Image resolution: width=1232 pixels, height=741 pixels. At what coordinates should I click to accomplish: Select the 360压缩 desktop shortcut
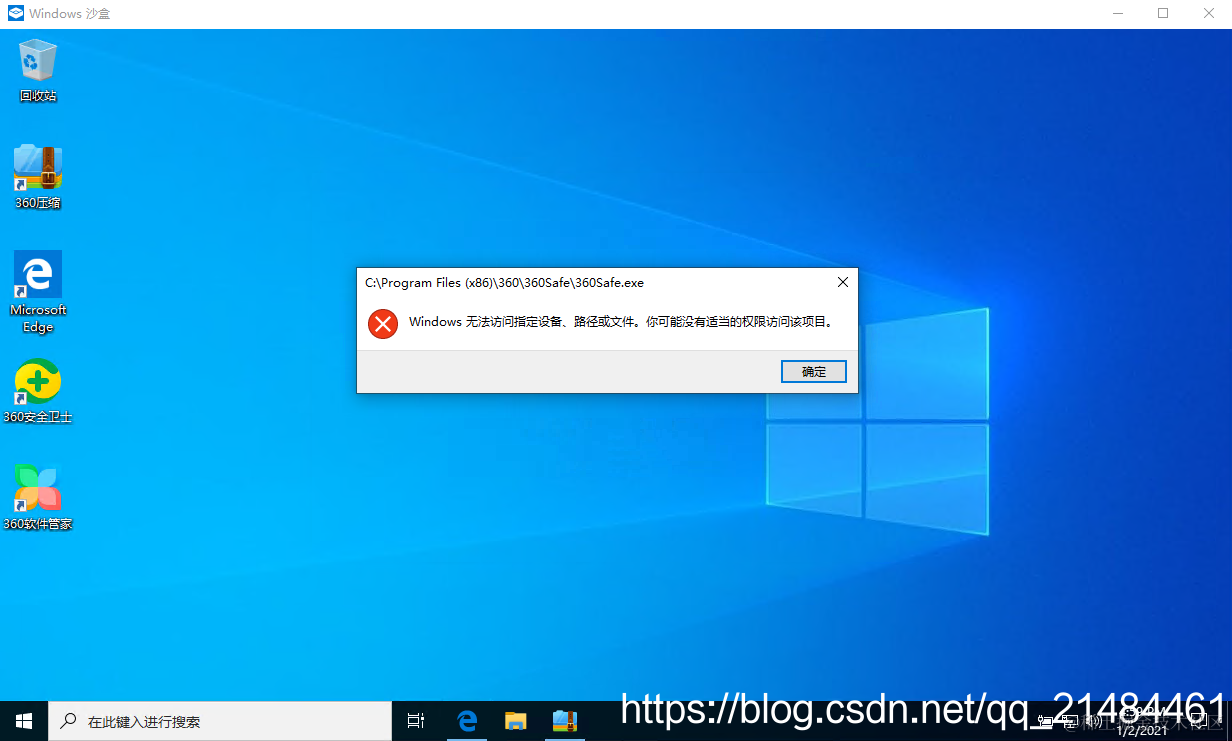click(38, 176)
